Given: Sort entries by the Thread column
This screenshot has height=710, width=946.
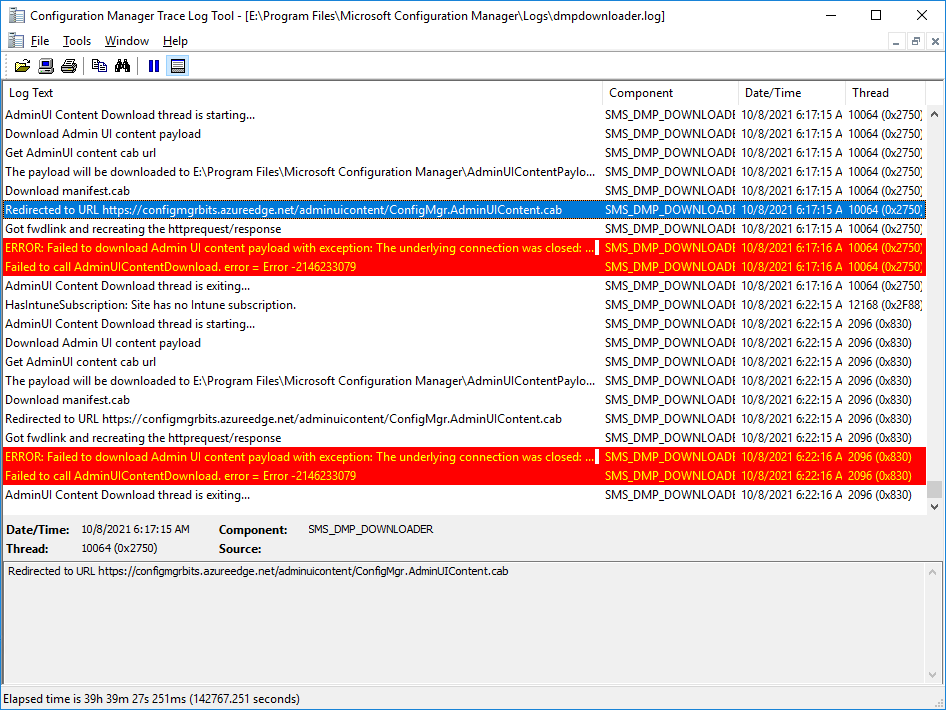Looking at the screenshot, I should [869, 92].
